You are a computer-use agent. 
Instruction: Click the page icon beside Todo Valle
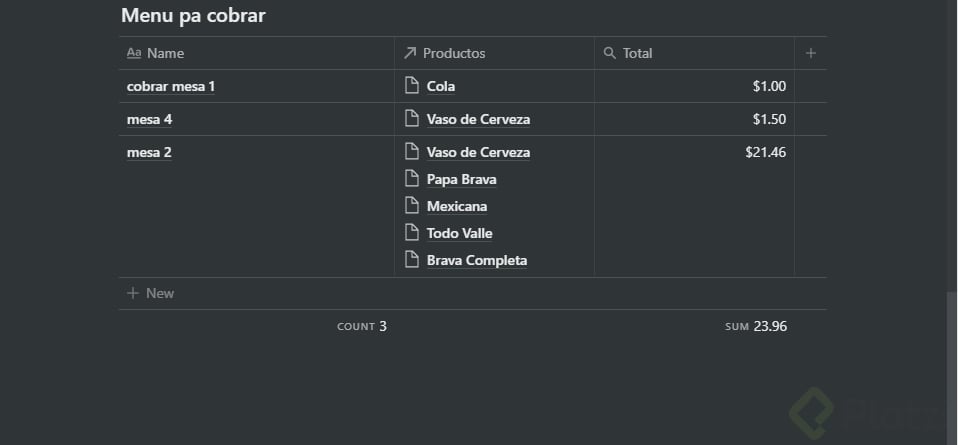pos(412,232)
